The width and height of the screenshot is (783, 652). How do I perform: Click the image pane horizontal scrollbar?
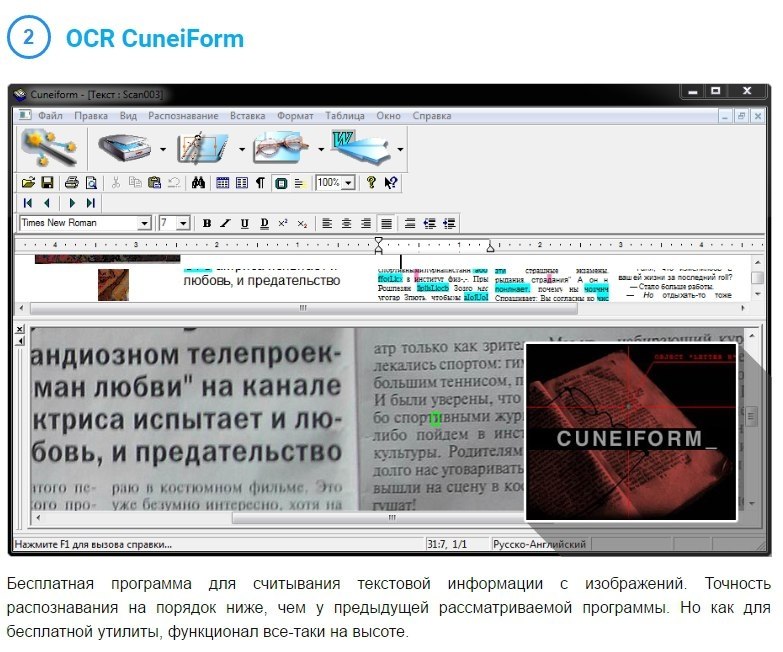point(392,518)
